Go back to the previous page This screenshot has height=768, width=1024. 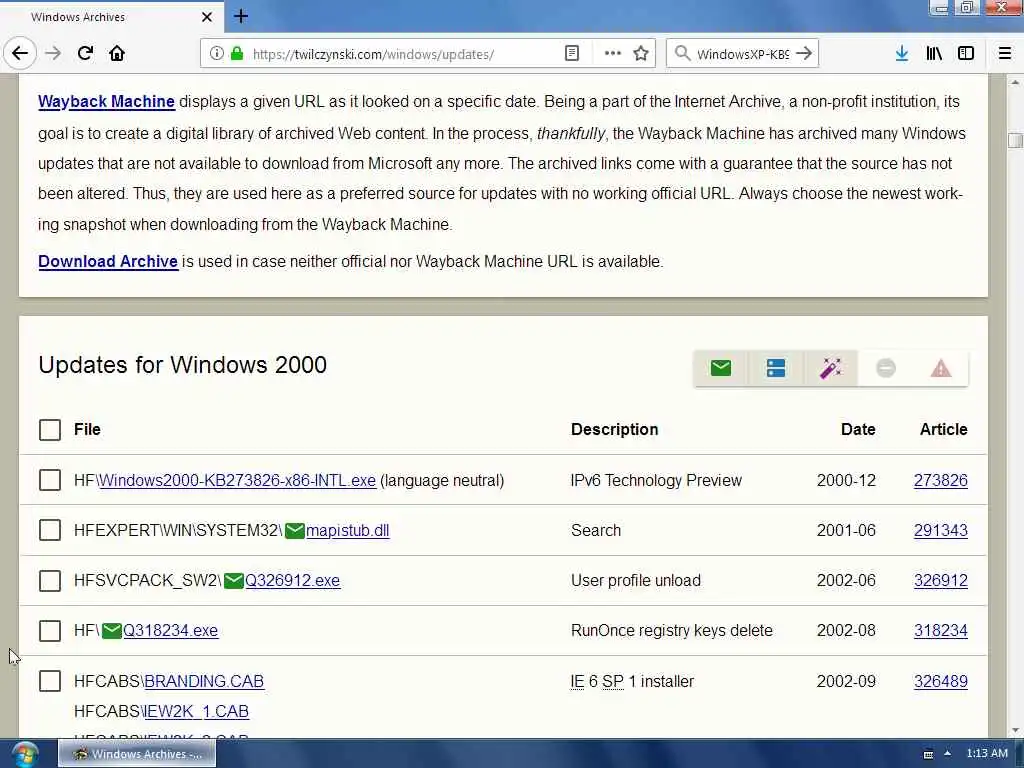20,54
